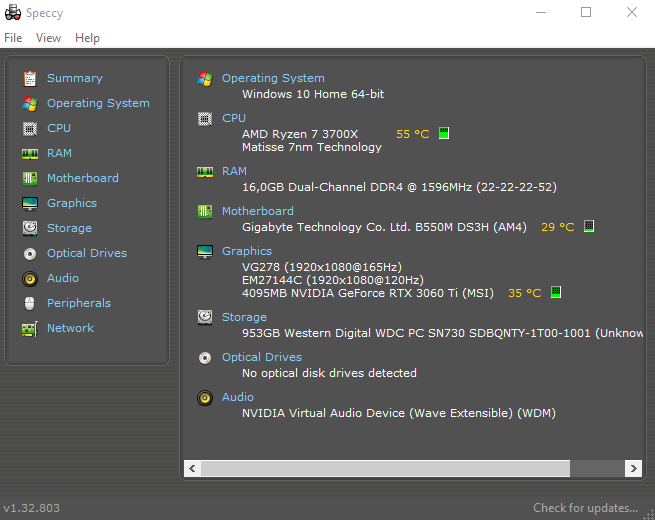Click the Speccy app icon in title bar
Viewport: 655px width, 520px height.
click(13, 13)
